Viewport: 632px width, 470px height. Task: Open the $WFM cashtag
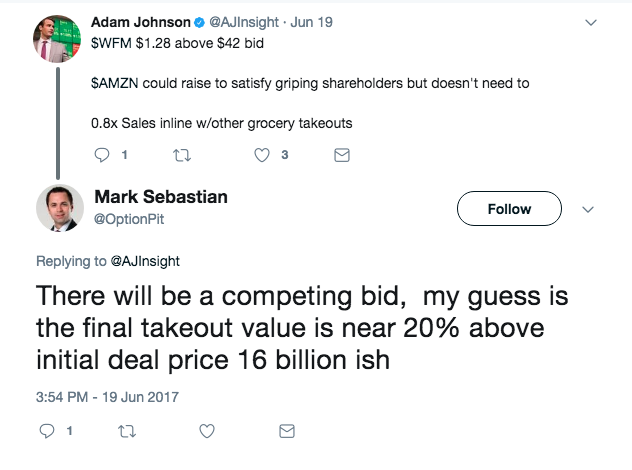coord(111,43)
